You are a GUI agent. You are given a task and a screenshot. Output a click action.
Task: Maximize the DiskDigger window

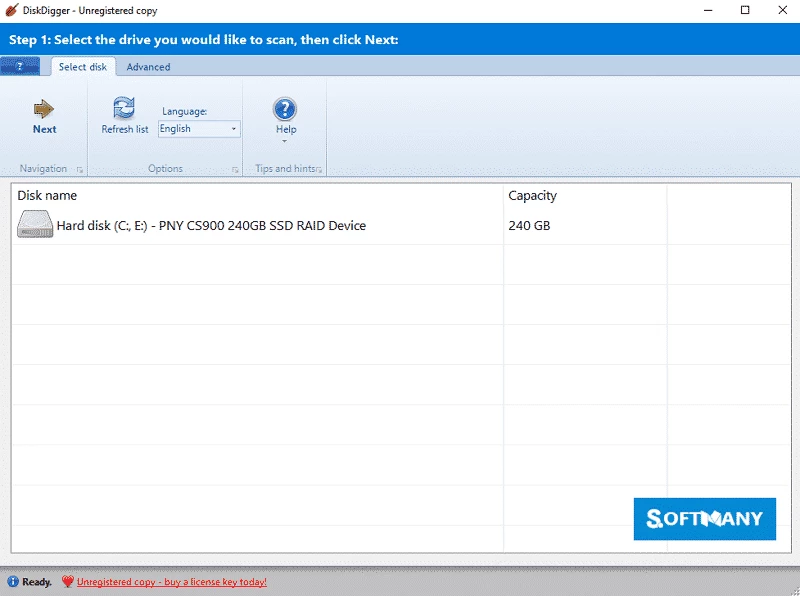pyautogui.click(x=744, y=10)
